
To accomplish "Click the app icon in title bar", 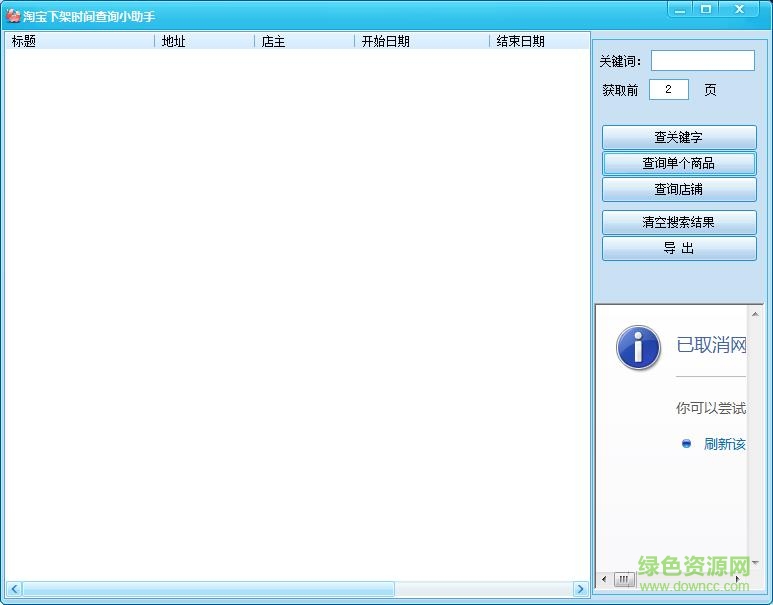I will tap(13, 16).
